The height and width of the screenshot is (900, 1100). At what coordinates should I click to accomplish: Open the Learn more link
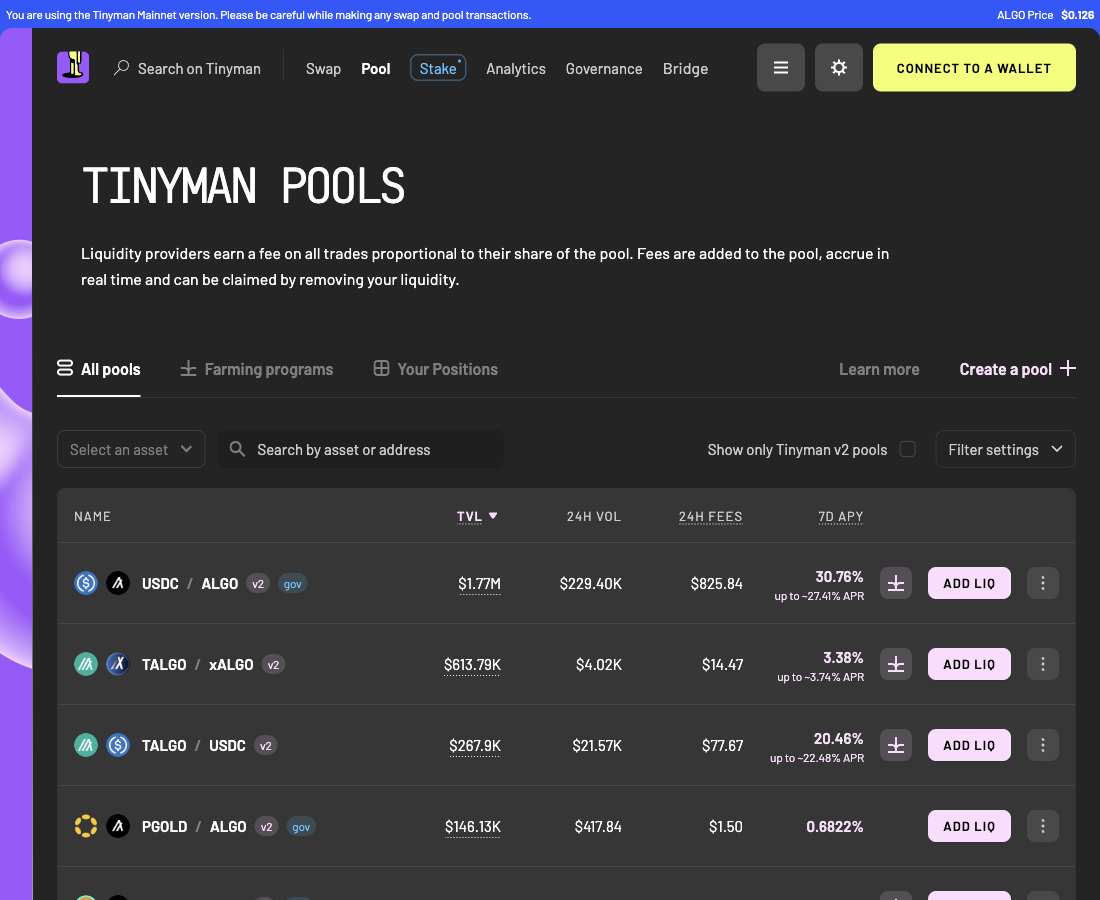879,369
